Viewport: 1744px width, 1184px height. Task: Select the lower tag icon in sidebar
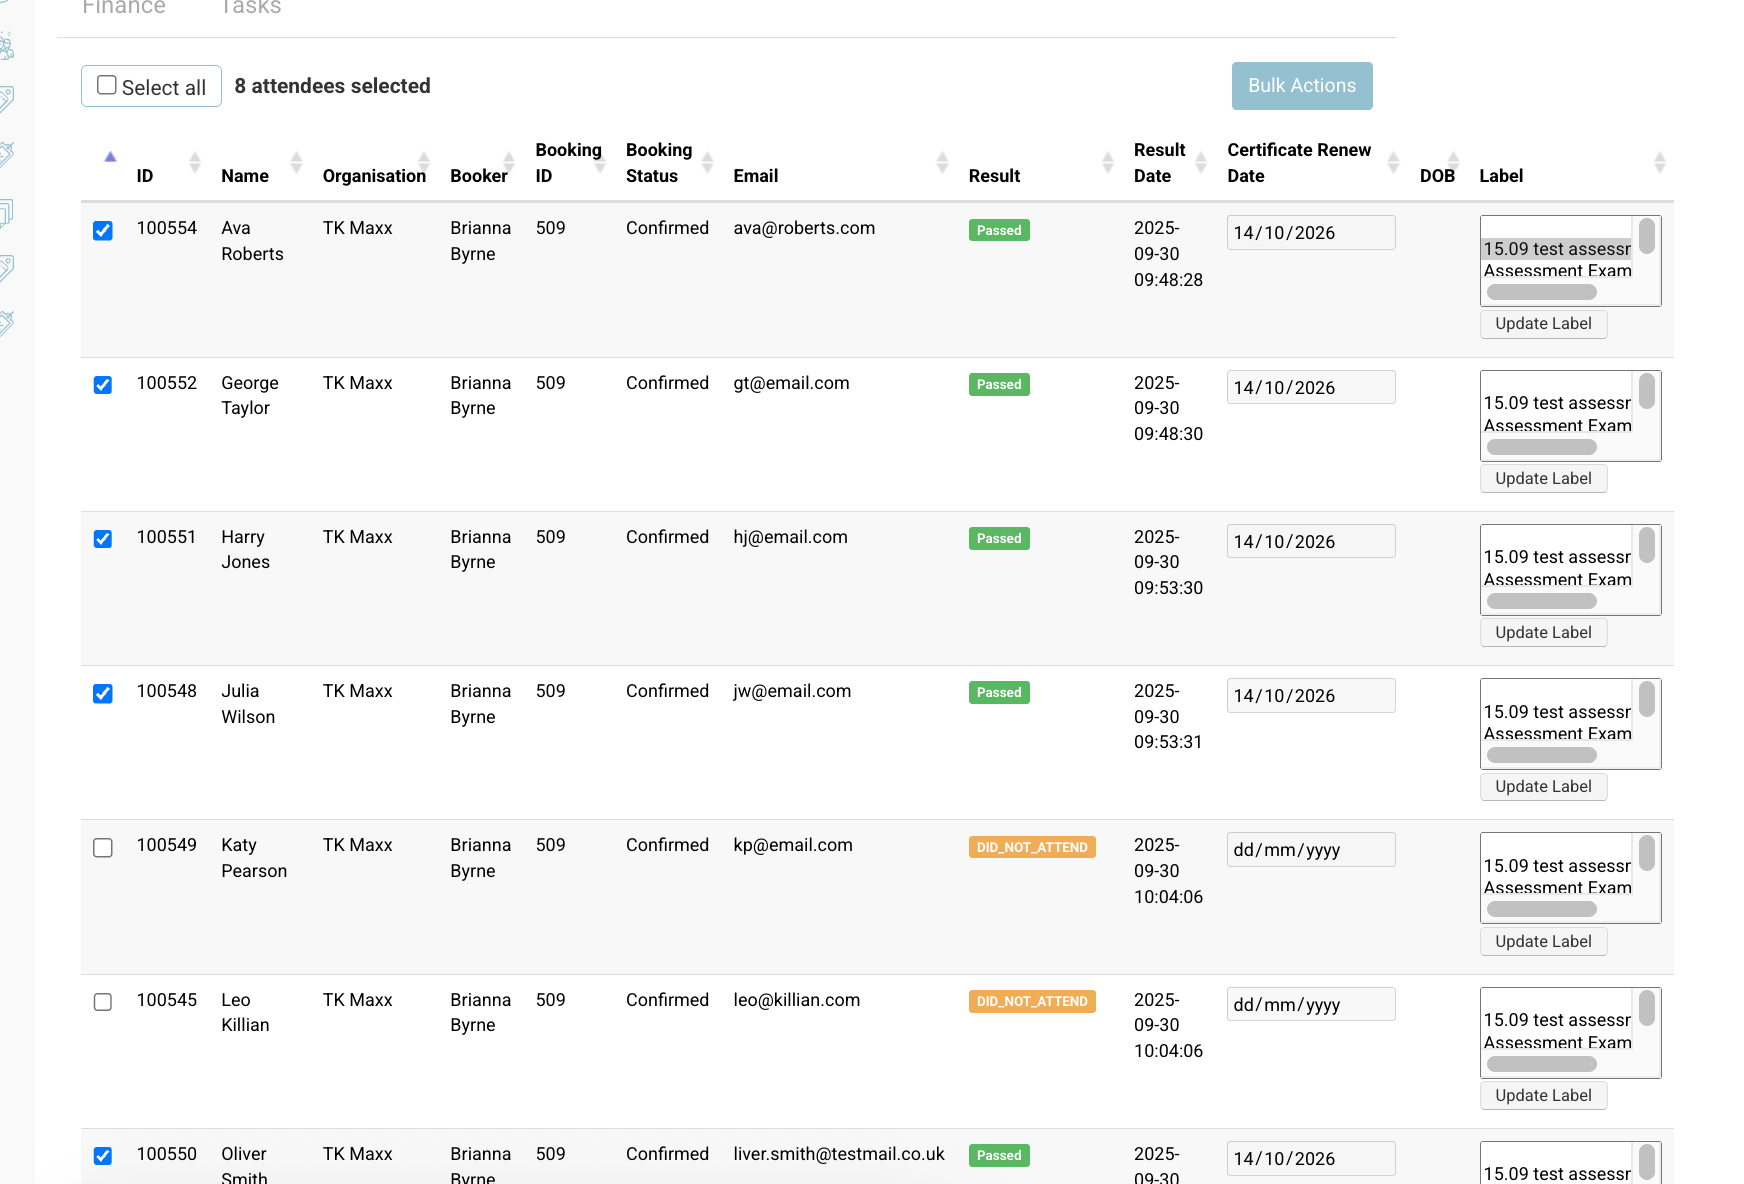[x=7, y=262]
